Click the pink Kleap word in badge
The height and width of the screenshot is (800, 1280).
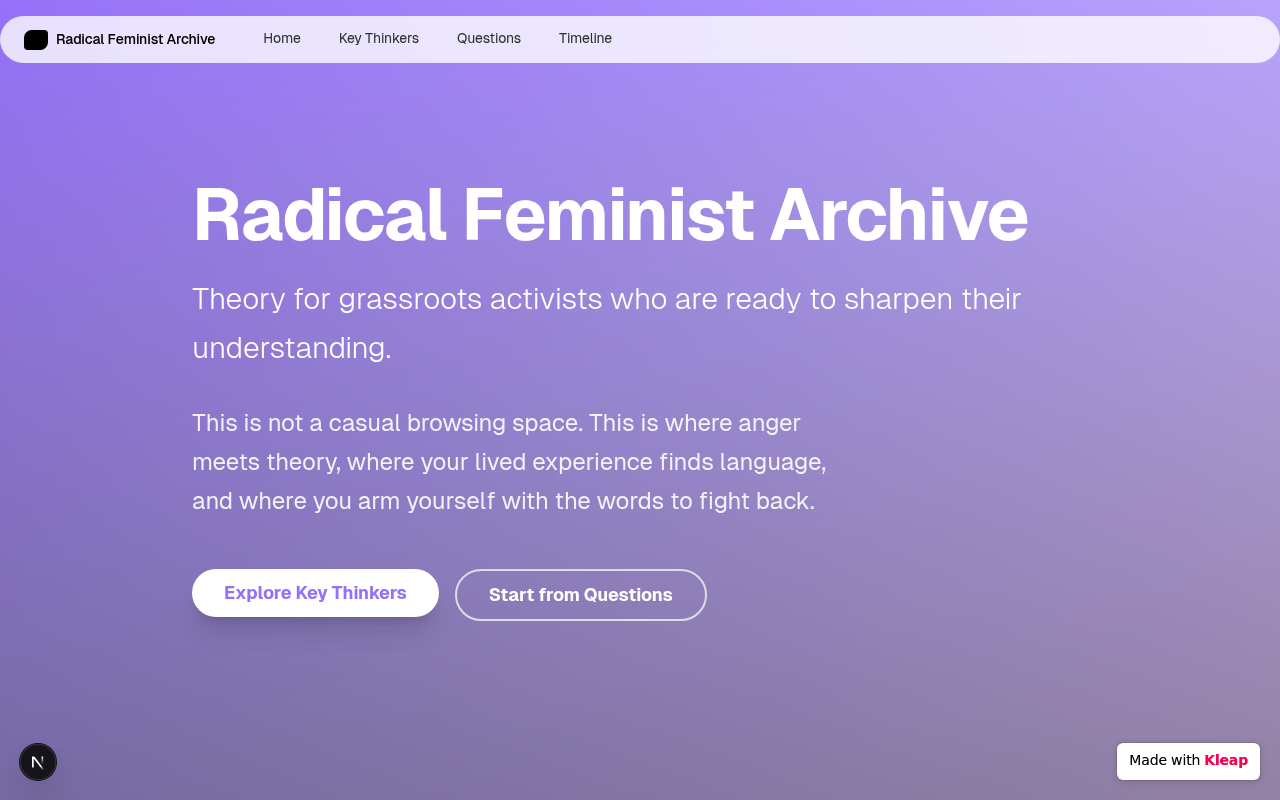(1226, 761)
